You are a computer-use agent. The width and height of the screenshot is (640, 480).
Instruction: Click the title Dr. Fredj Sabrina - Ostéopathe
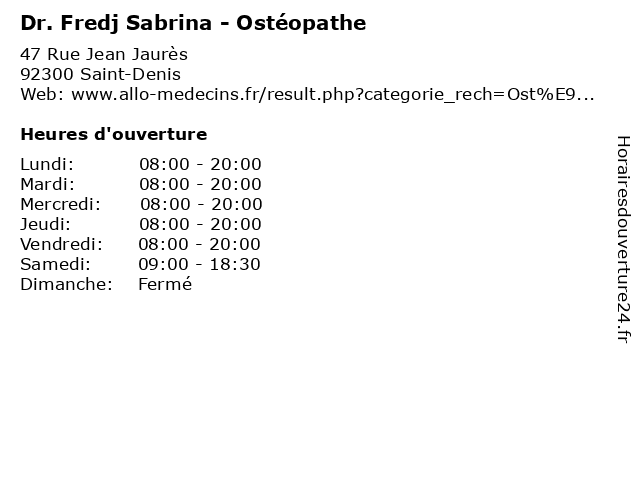pos(192,22)
